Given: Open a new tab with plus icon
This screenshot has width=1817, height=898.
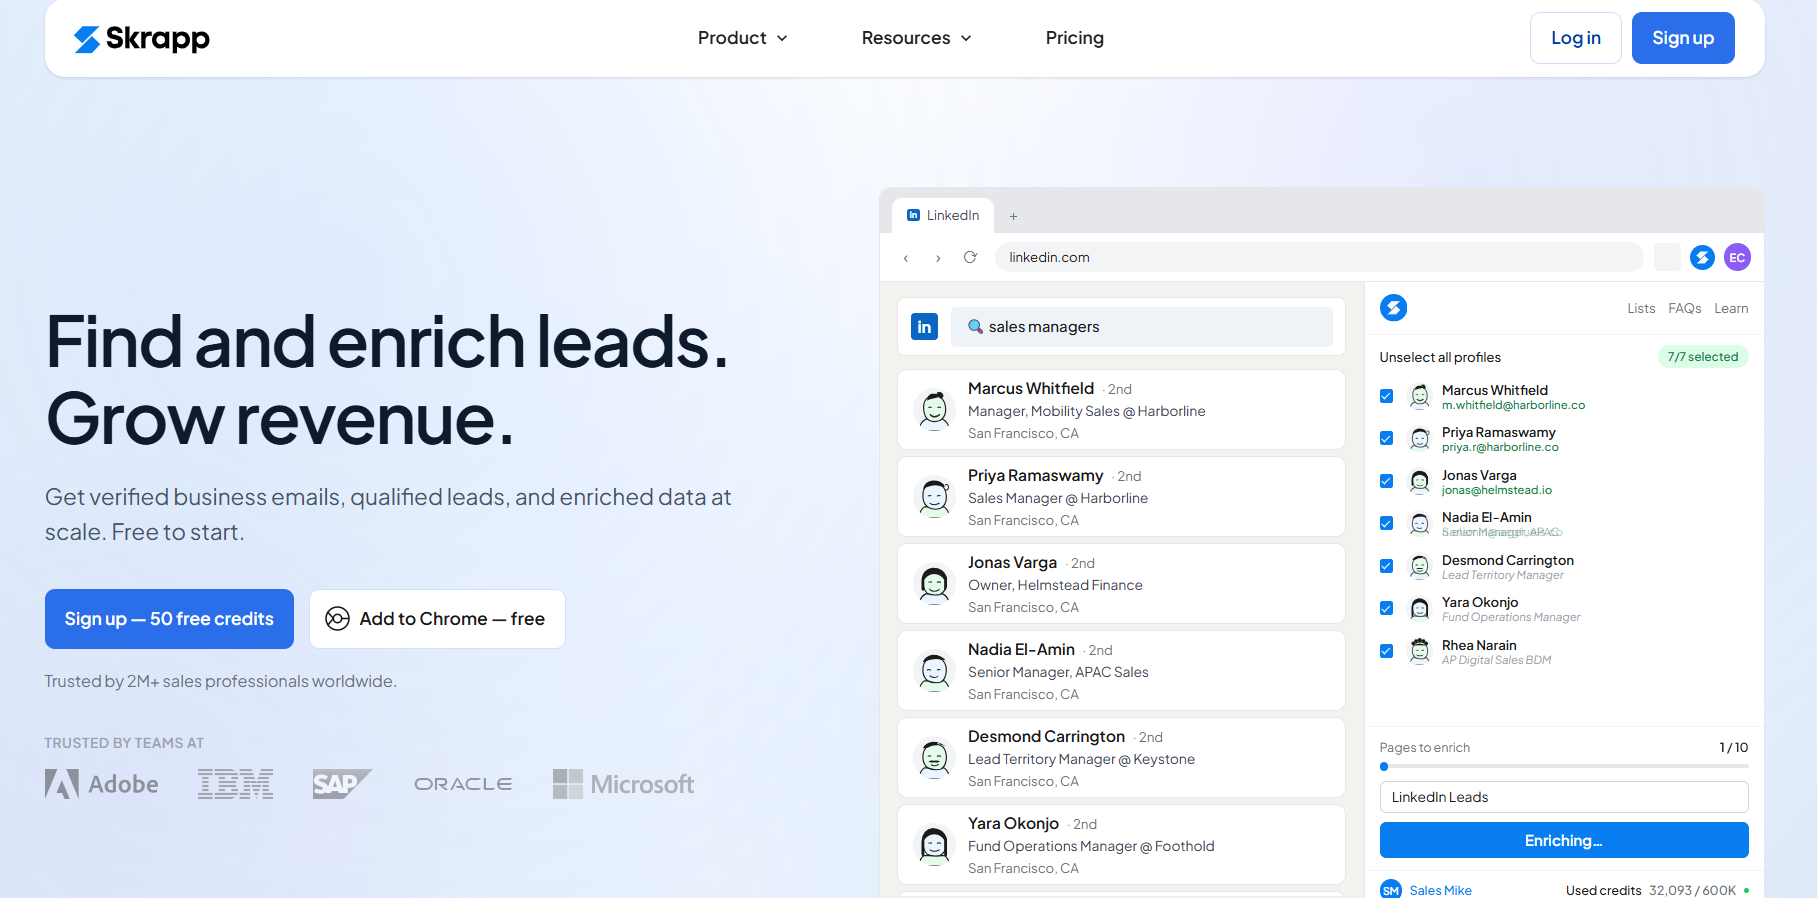Looking at the screenshot, I should point(1013,216).
